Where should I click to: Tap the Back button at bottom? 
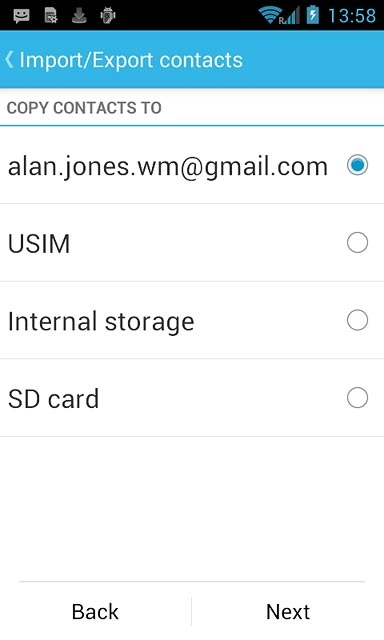click(95, 611)
